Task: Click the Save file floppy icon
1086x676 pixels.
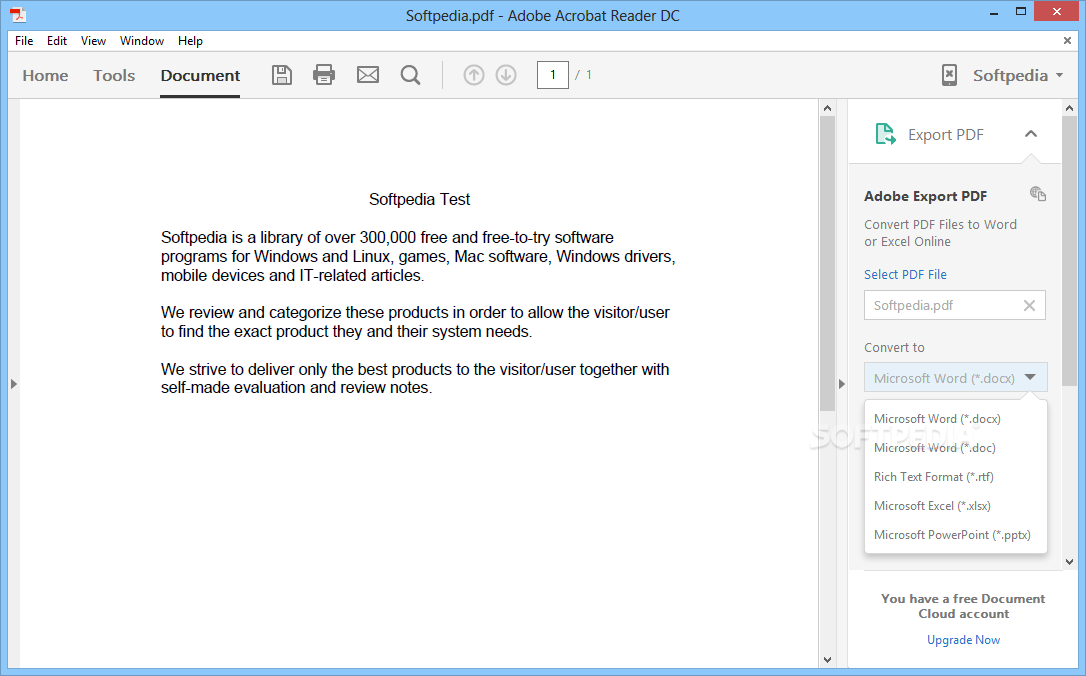Action: point(282,75)
